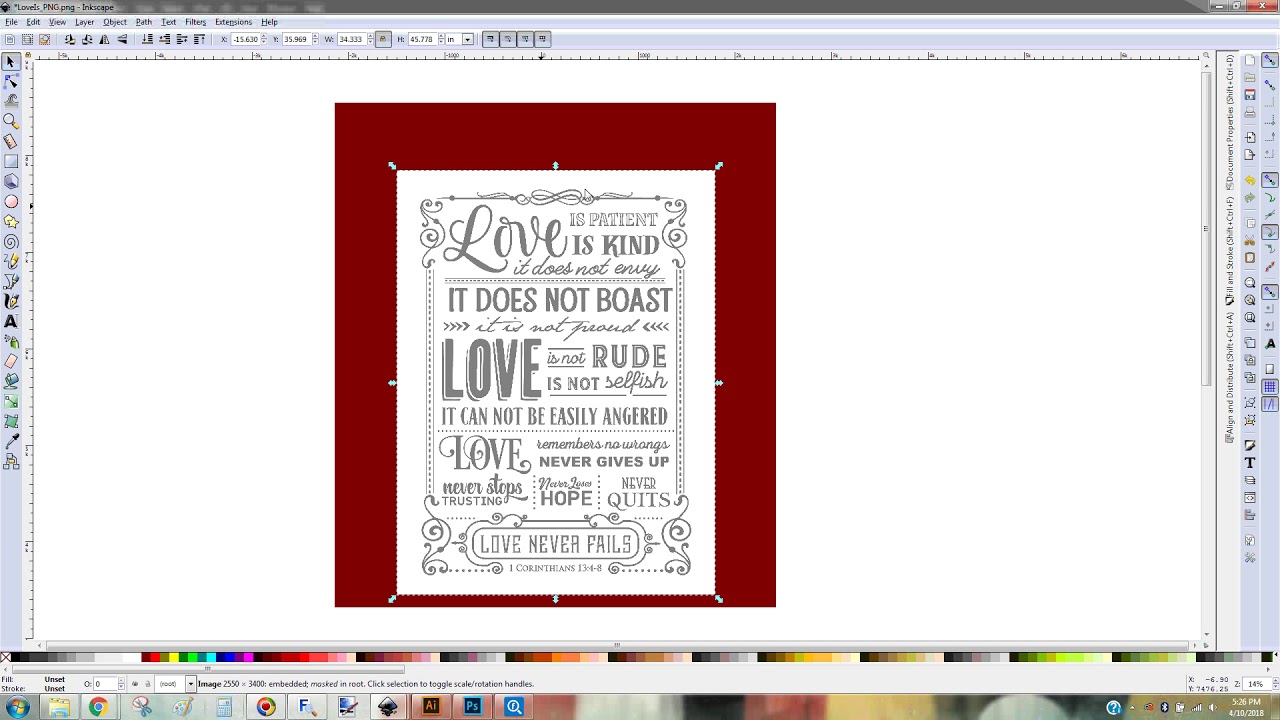Viewport: 1280px width, 720px height.
Task: Select the Node edit tool
Action: pyautogui.click(x=11, y=82)
